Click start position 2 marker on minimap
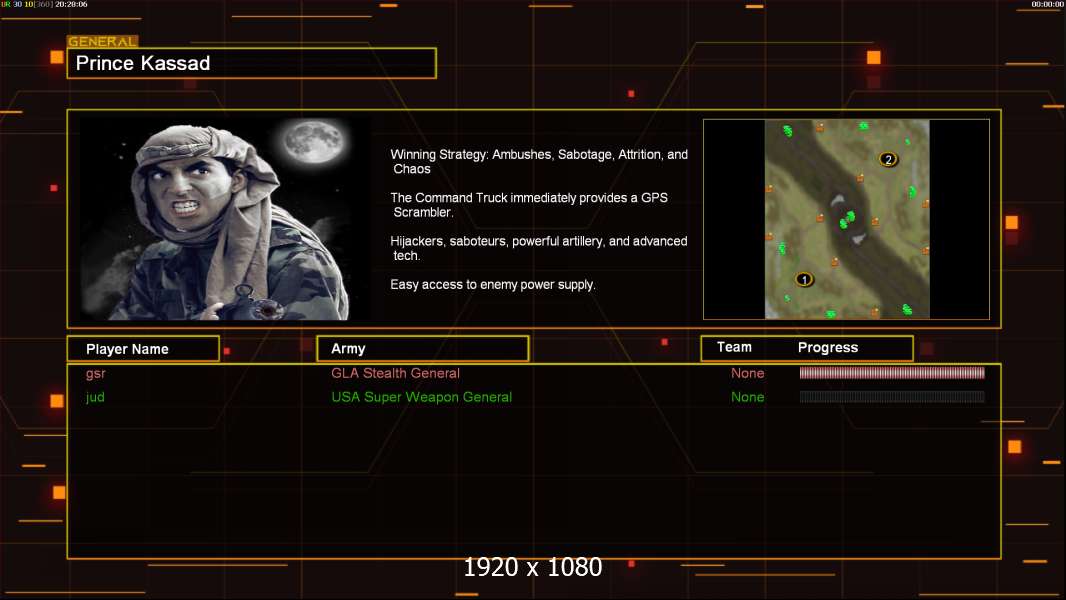Image resolution: width=1066 pixels, height=600 pixels. 887,159
